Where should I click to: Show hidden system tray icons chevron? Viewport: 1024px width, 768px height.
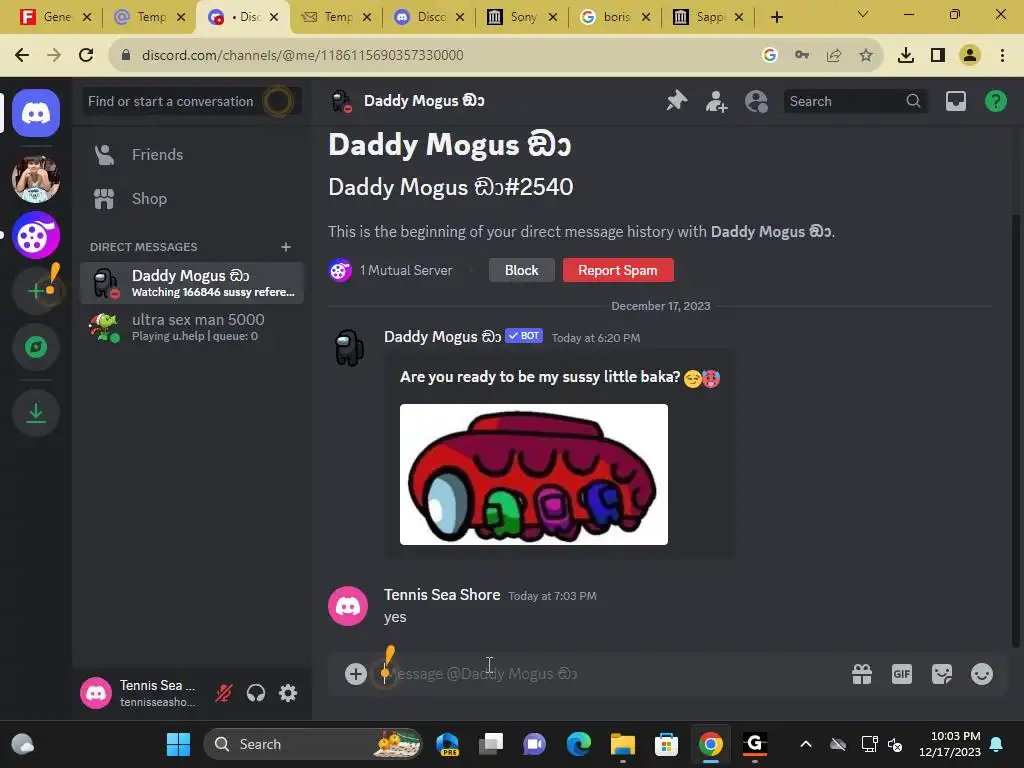[x=806, y=744]
